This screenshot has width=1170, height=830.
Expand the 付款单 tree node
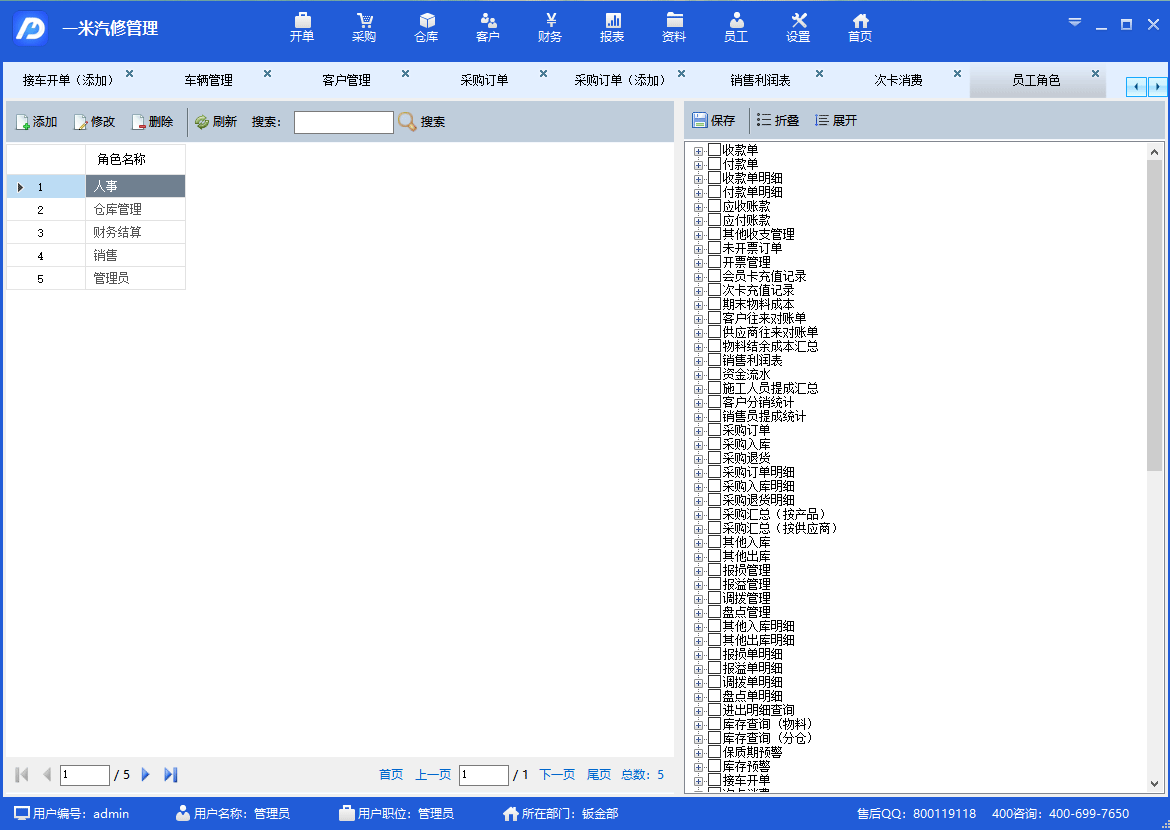(699, 164)
